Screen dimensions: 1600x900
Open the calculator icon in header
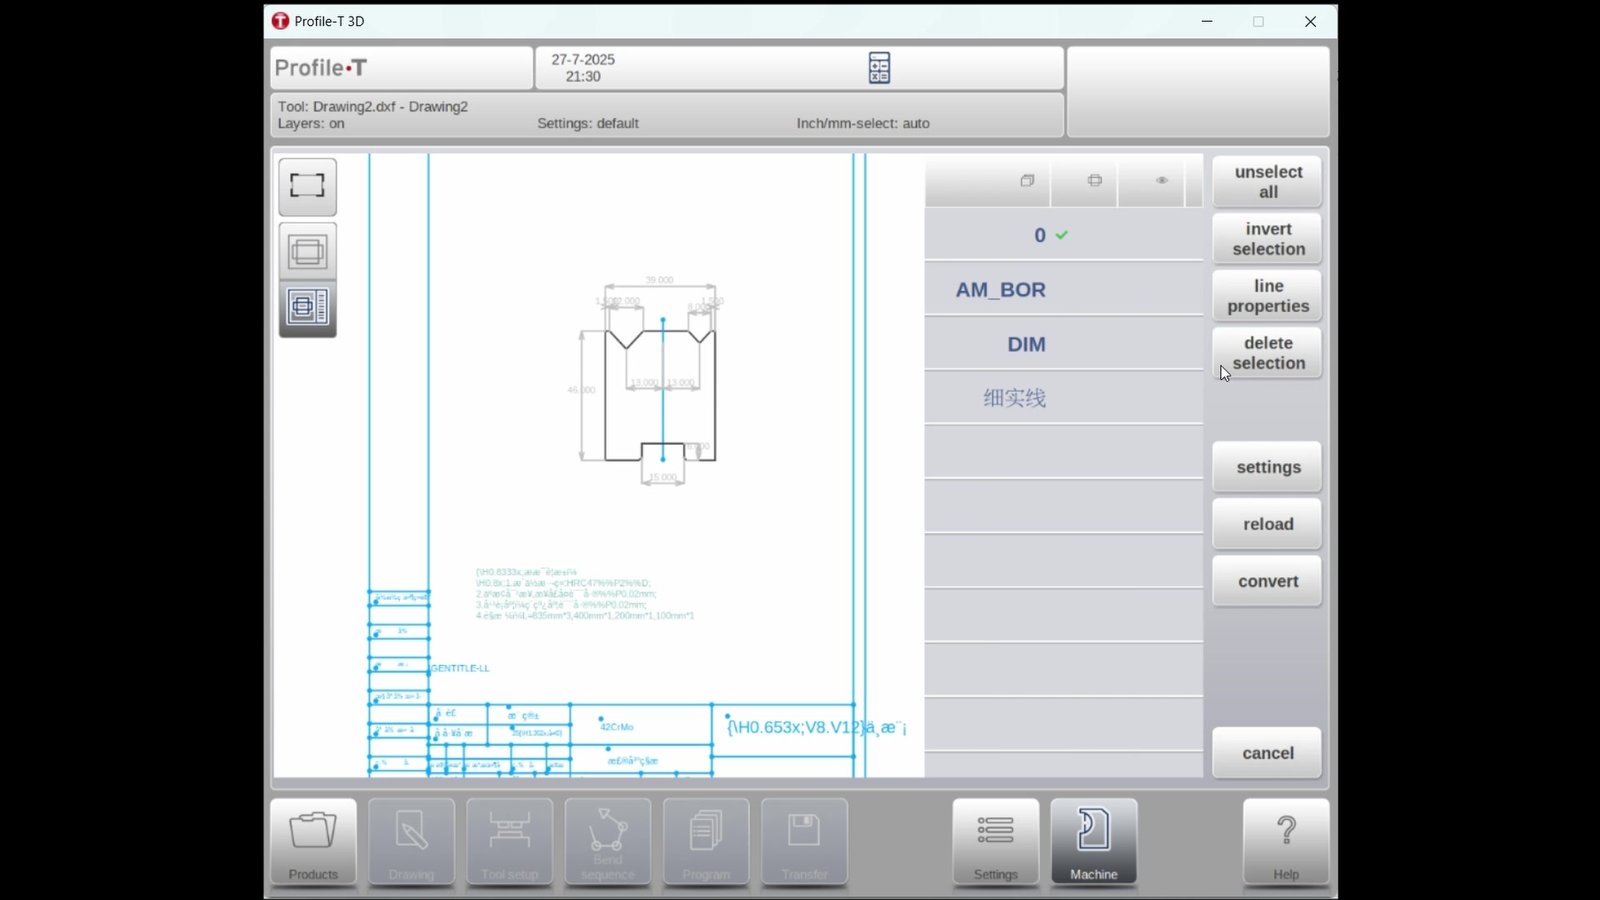point(879,68)
